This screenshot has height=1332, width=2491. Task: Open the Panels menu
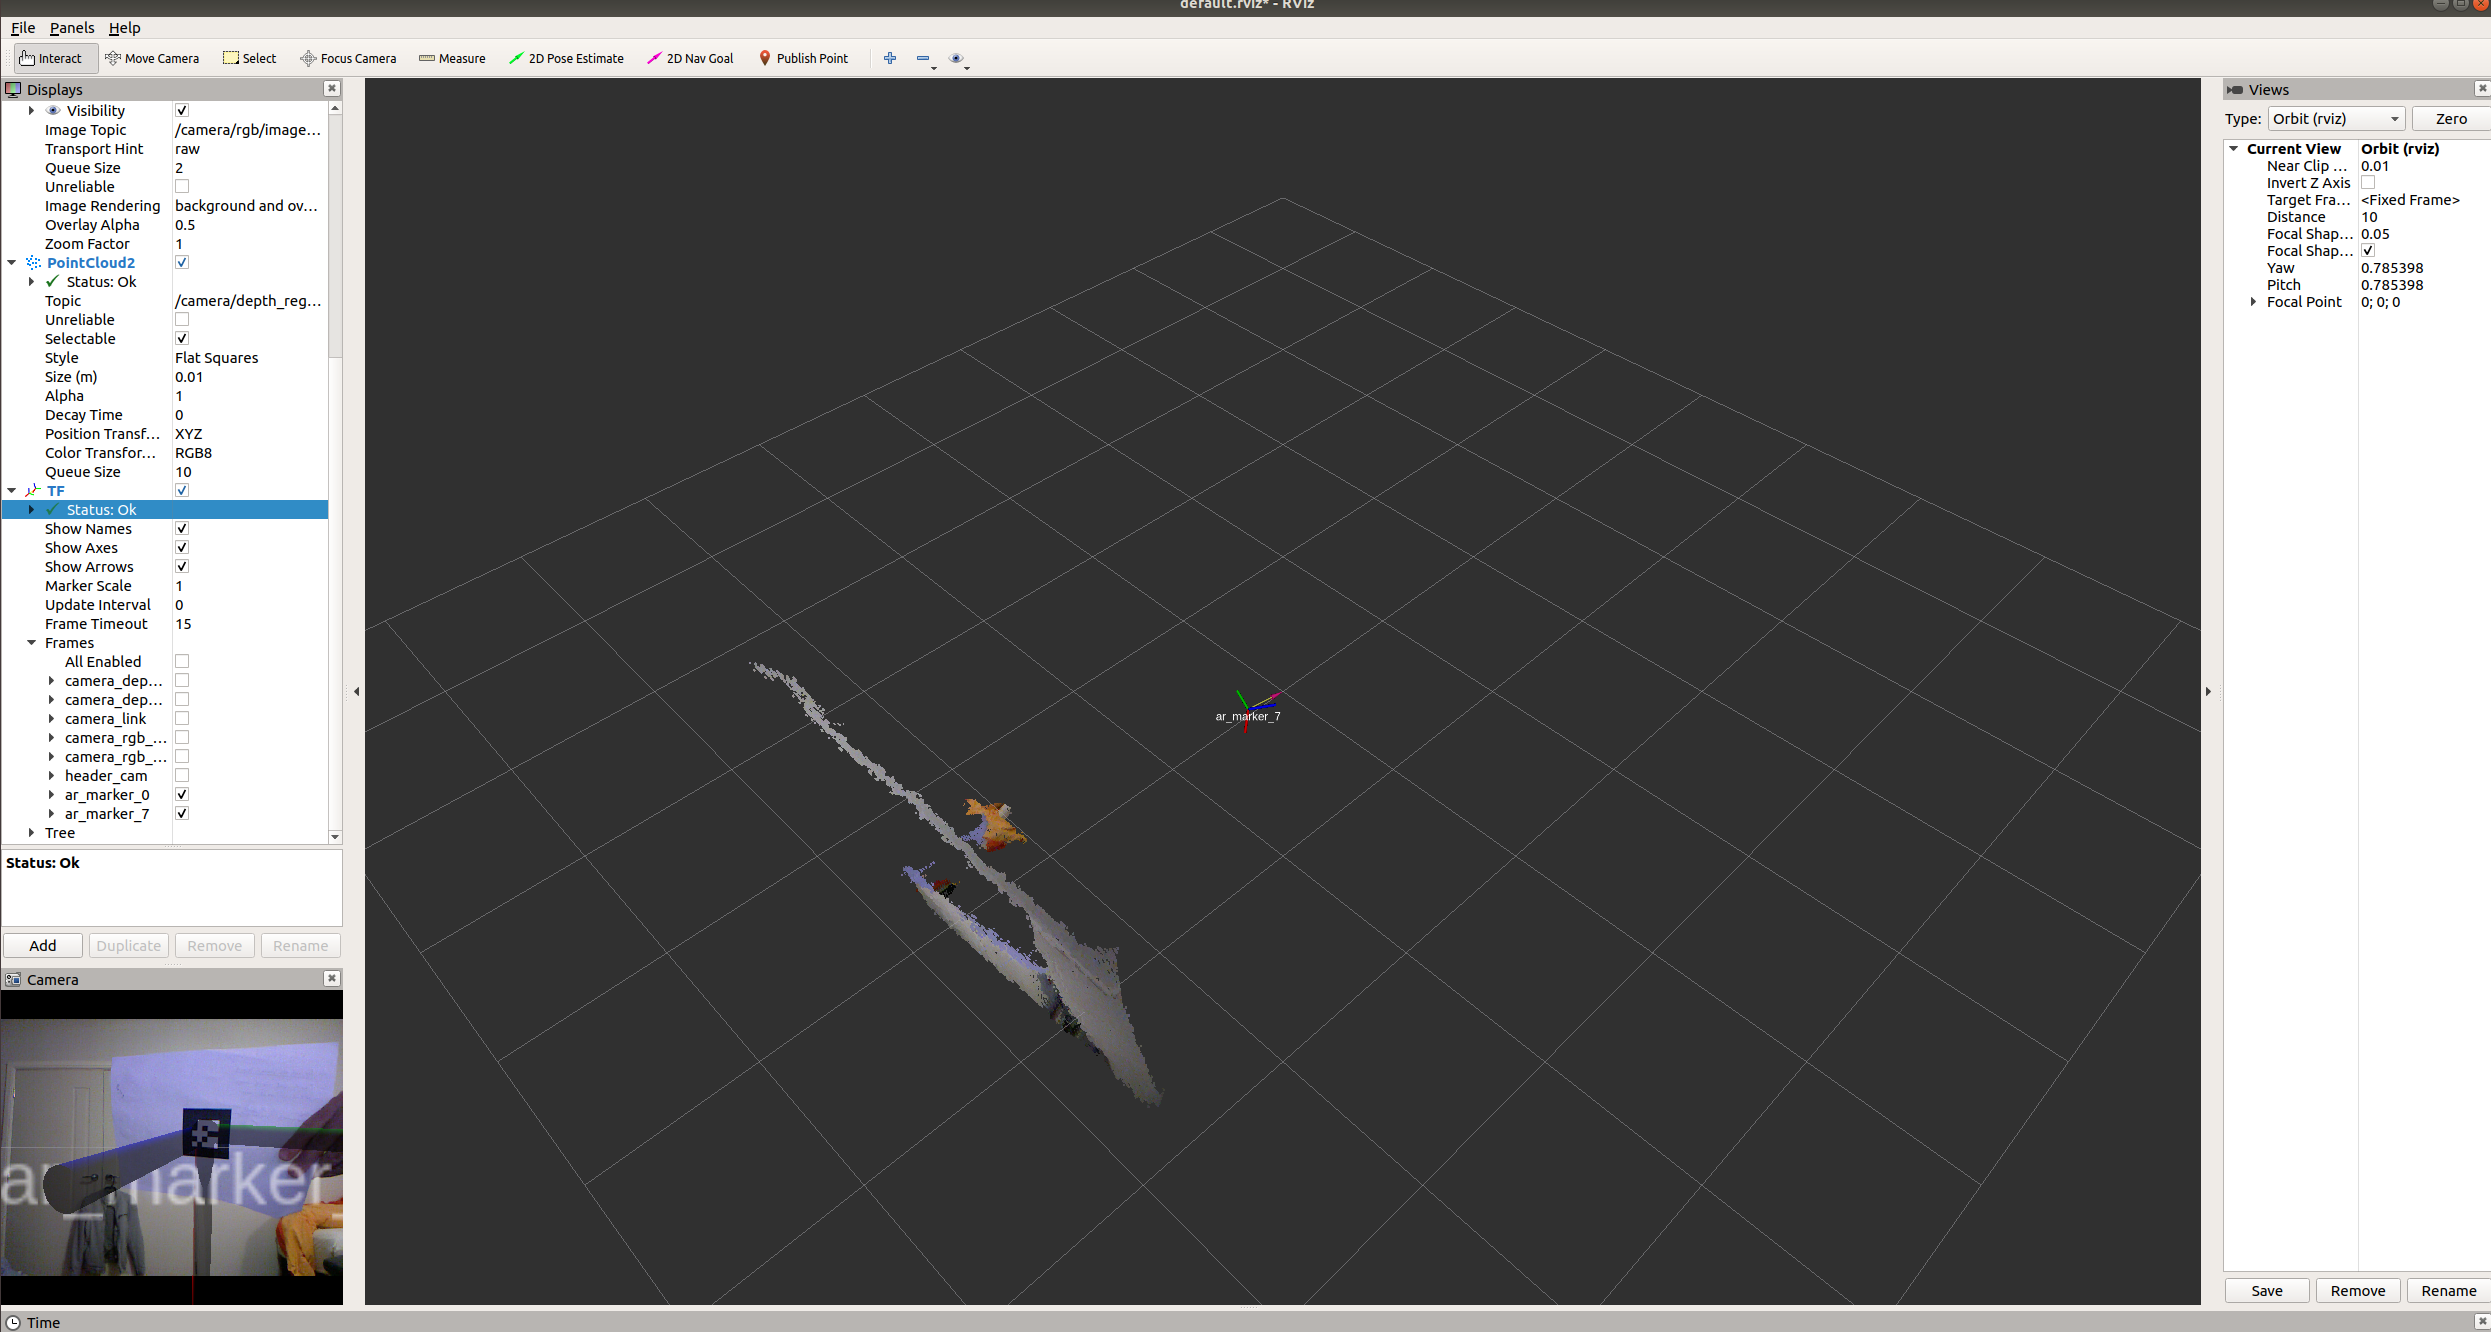pyautogui.click(x=72, y=28)
